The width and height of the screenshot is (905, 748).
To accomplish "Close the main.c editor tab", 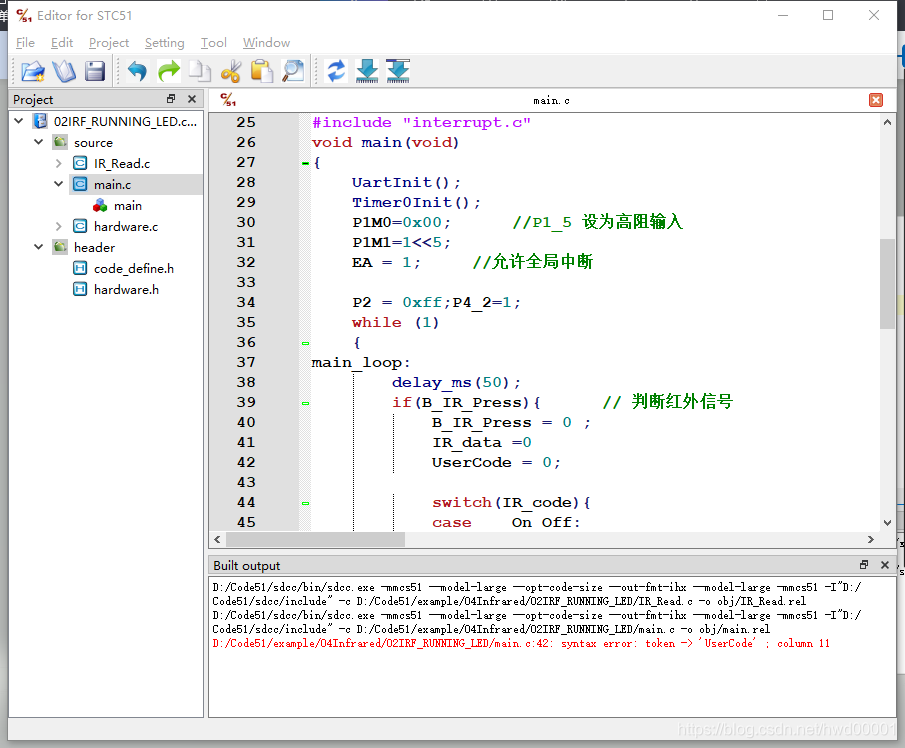I will [876, 100].
